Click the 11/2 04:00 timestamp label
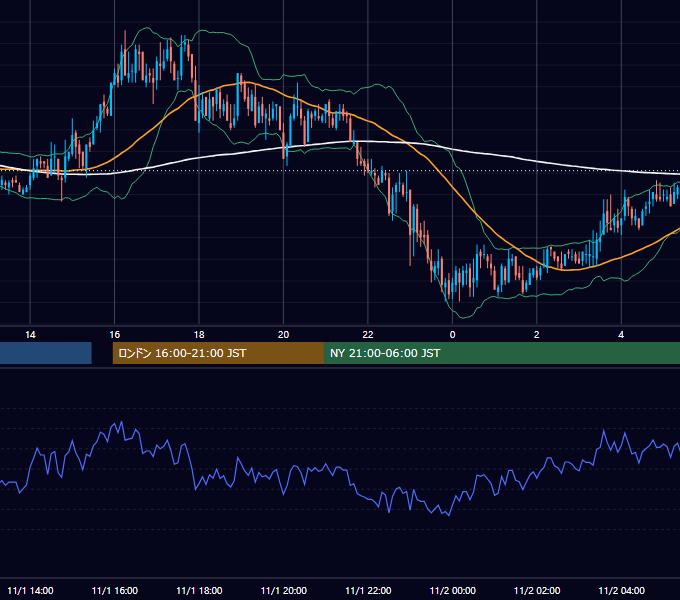 pyautogui.click(x=621, y=590)
